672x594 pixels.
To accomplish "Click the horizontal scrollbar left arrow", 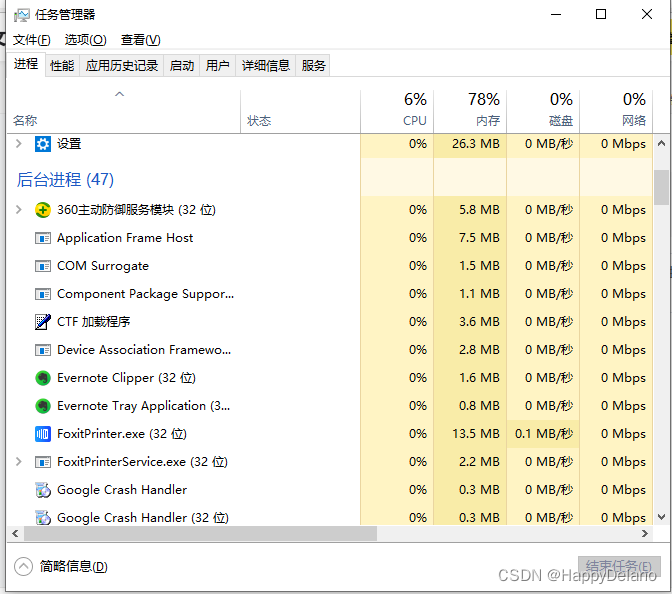I will [15, 534].
